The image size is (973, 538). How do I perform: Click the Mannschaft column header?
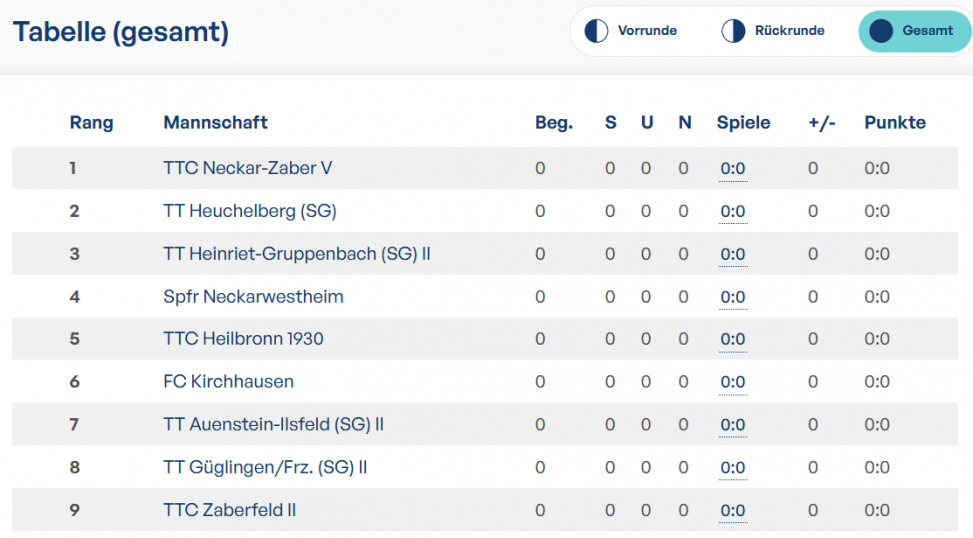[x=215, y=123]
